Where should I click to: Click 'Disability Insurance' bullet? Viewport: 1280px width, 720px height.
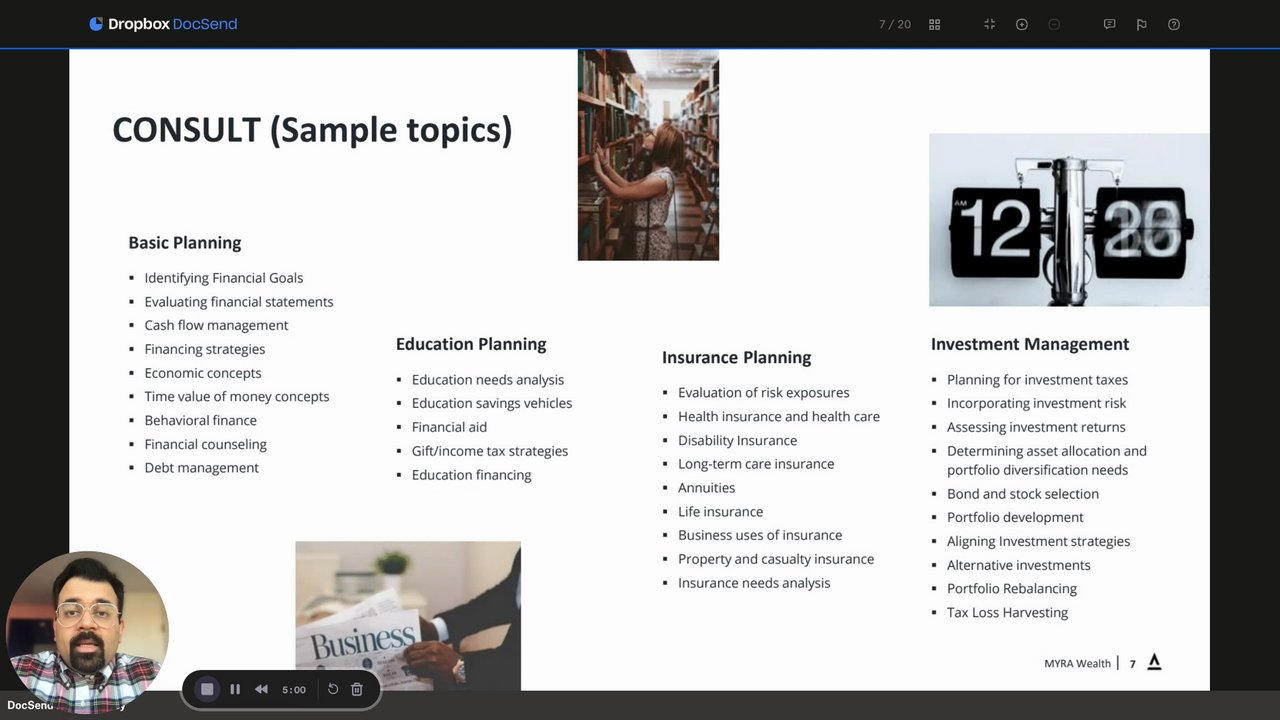point(738,440)
